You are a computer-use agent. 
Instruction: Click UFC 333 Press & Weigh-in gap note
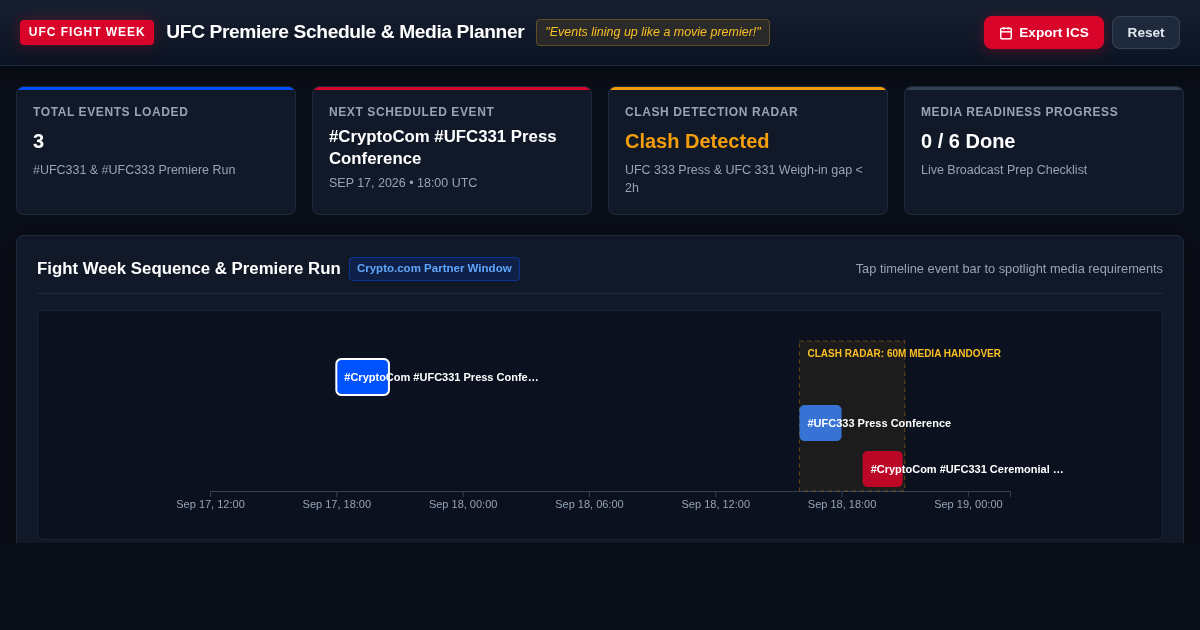click(744, 179)
